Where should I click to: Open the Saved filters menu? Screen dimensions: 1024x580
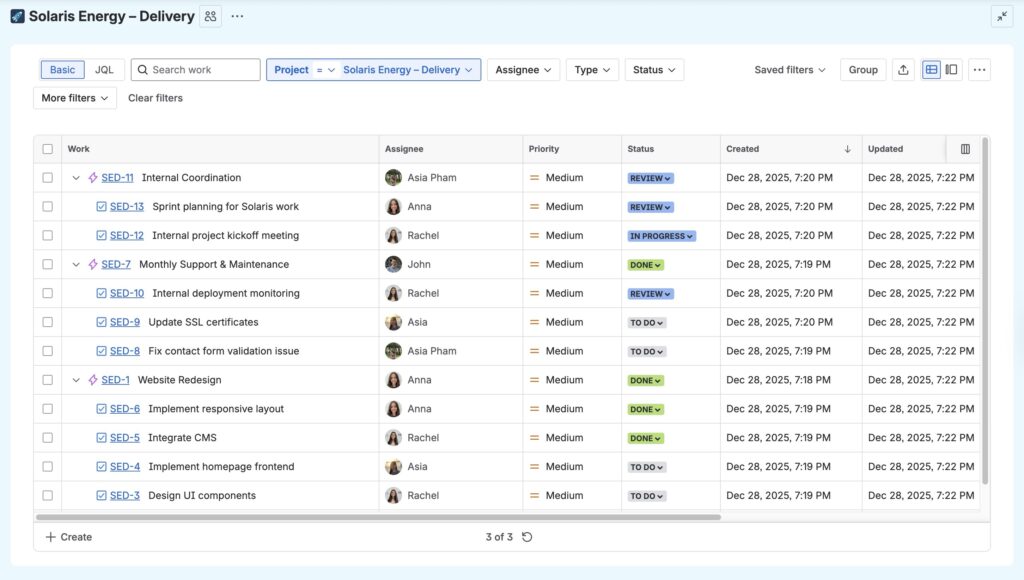point(789,69)
